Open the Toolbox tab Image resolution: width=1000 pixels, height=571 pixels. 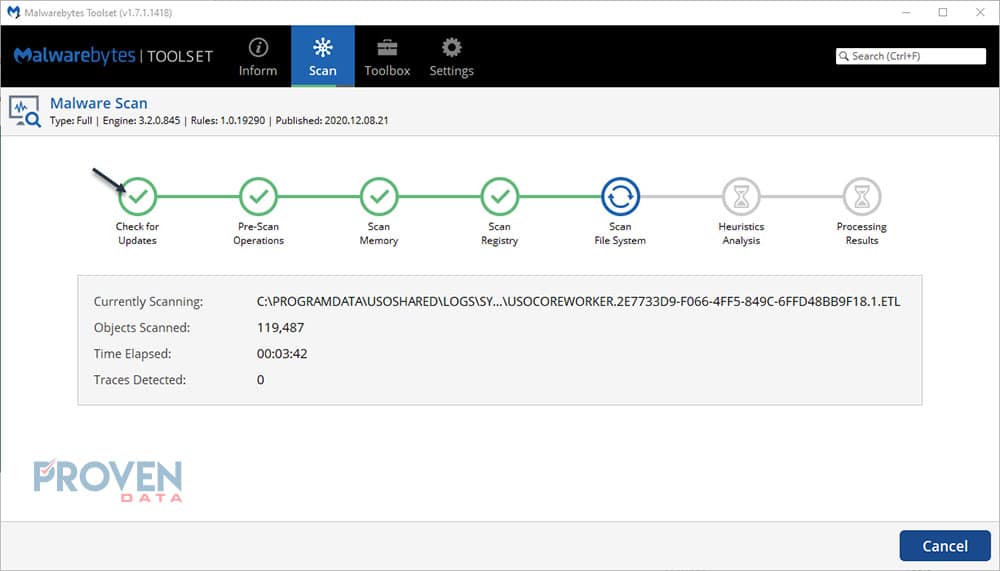387,57
